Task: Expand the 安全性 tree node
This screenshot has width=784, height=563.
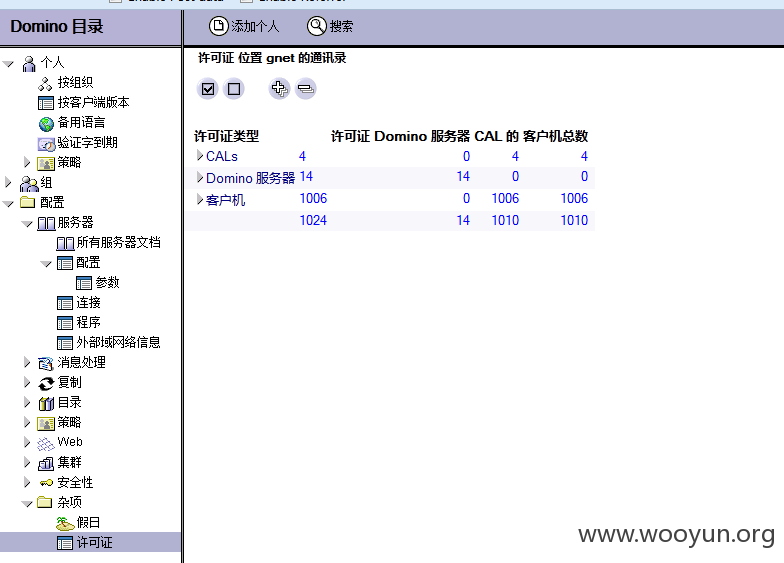Action: tap(28, 482)
